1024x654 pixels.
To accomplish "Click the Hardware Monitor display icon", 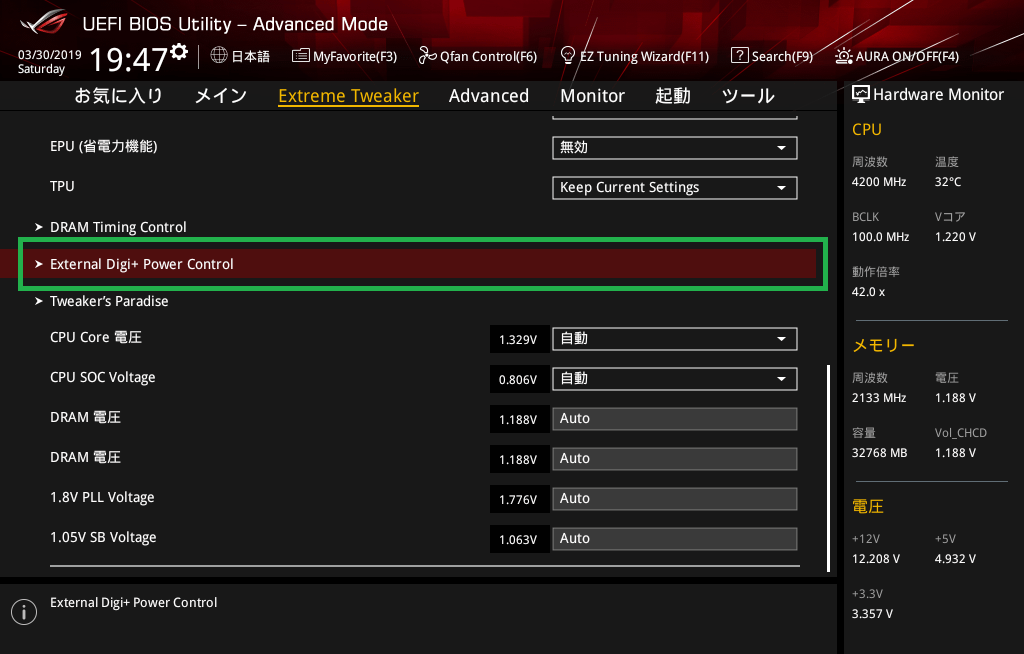I will (861, 95).
